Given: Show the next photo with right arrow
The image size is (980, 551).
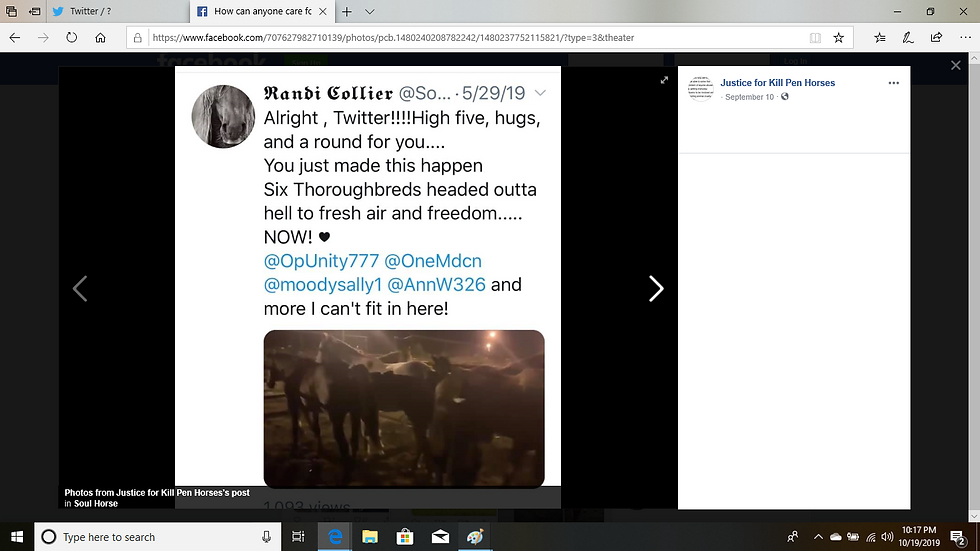Looking at the screenshot, I should 656,289.
